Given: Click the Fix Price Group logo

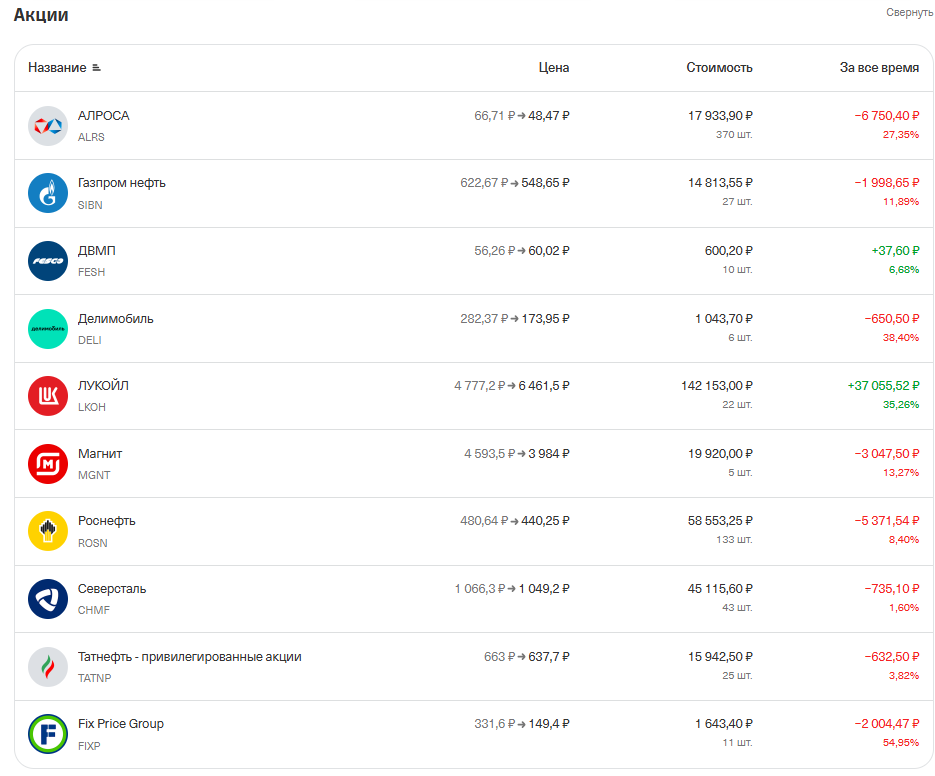Looking at the screenshot, I should point(48,734).
